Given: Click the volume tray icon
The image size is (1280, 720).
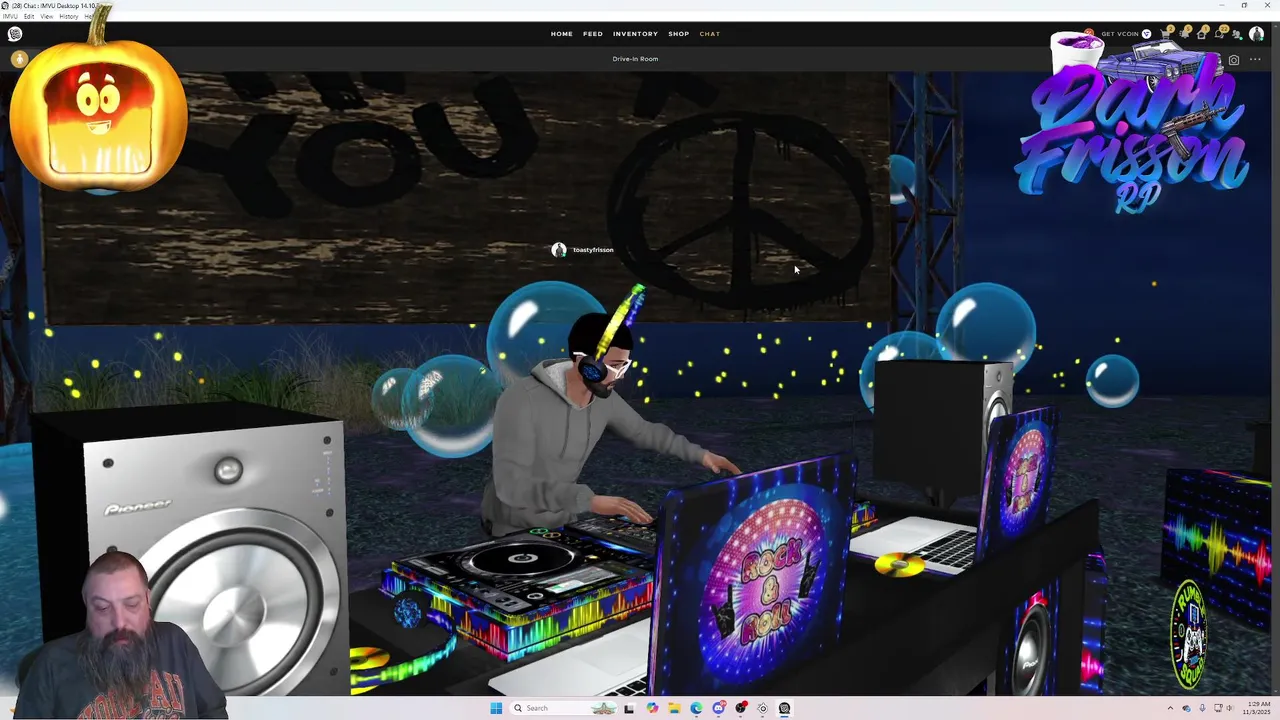Looking at the screenshot, I should 1229,708.
